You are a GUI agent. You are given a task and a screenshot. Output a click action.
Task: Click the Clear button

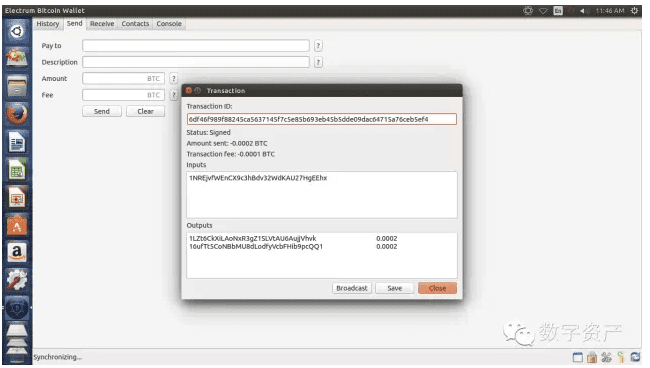[x=146, y=111]
